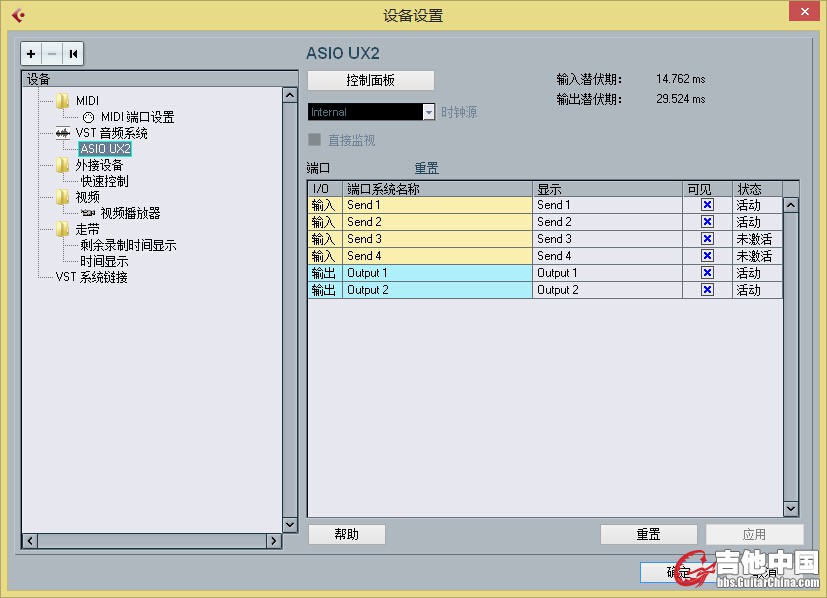The width and height of the screenshot is (827, 598).
Task: Click the VST 音频系统 waveform icon
Action: [x=63, y=133]
